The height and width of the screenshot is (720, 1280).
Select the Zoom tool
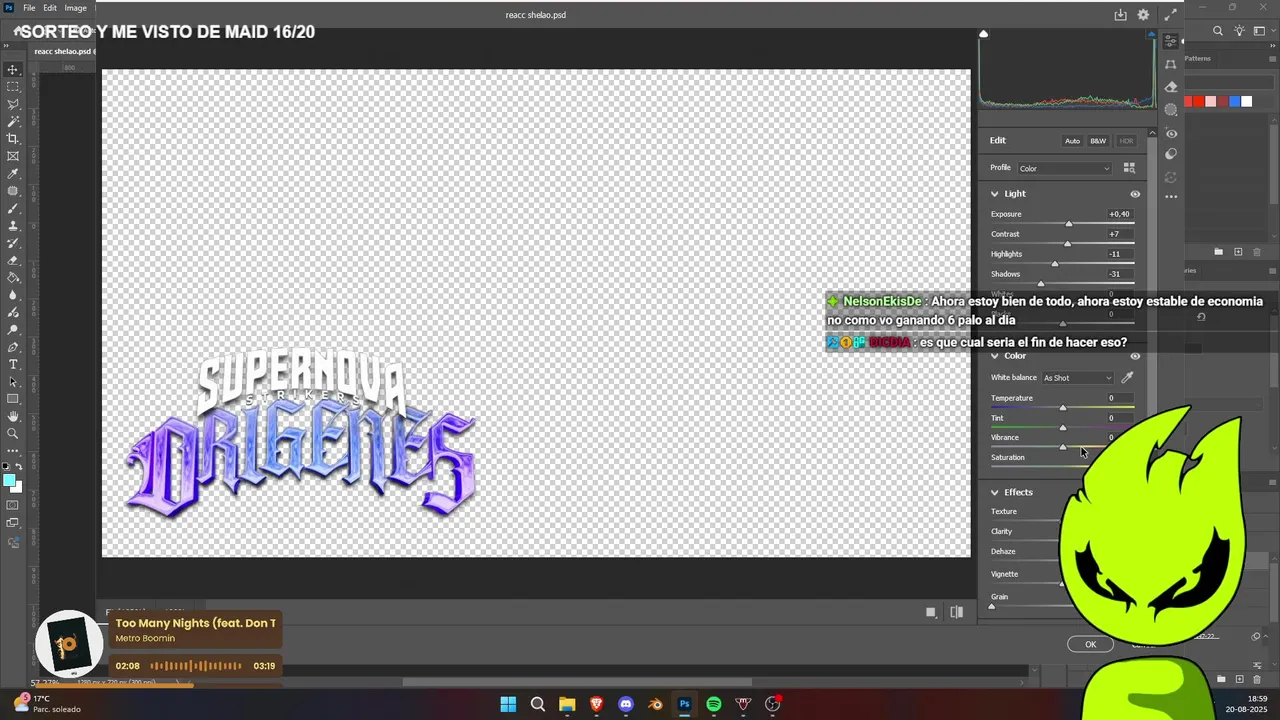pos(13,433)
